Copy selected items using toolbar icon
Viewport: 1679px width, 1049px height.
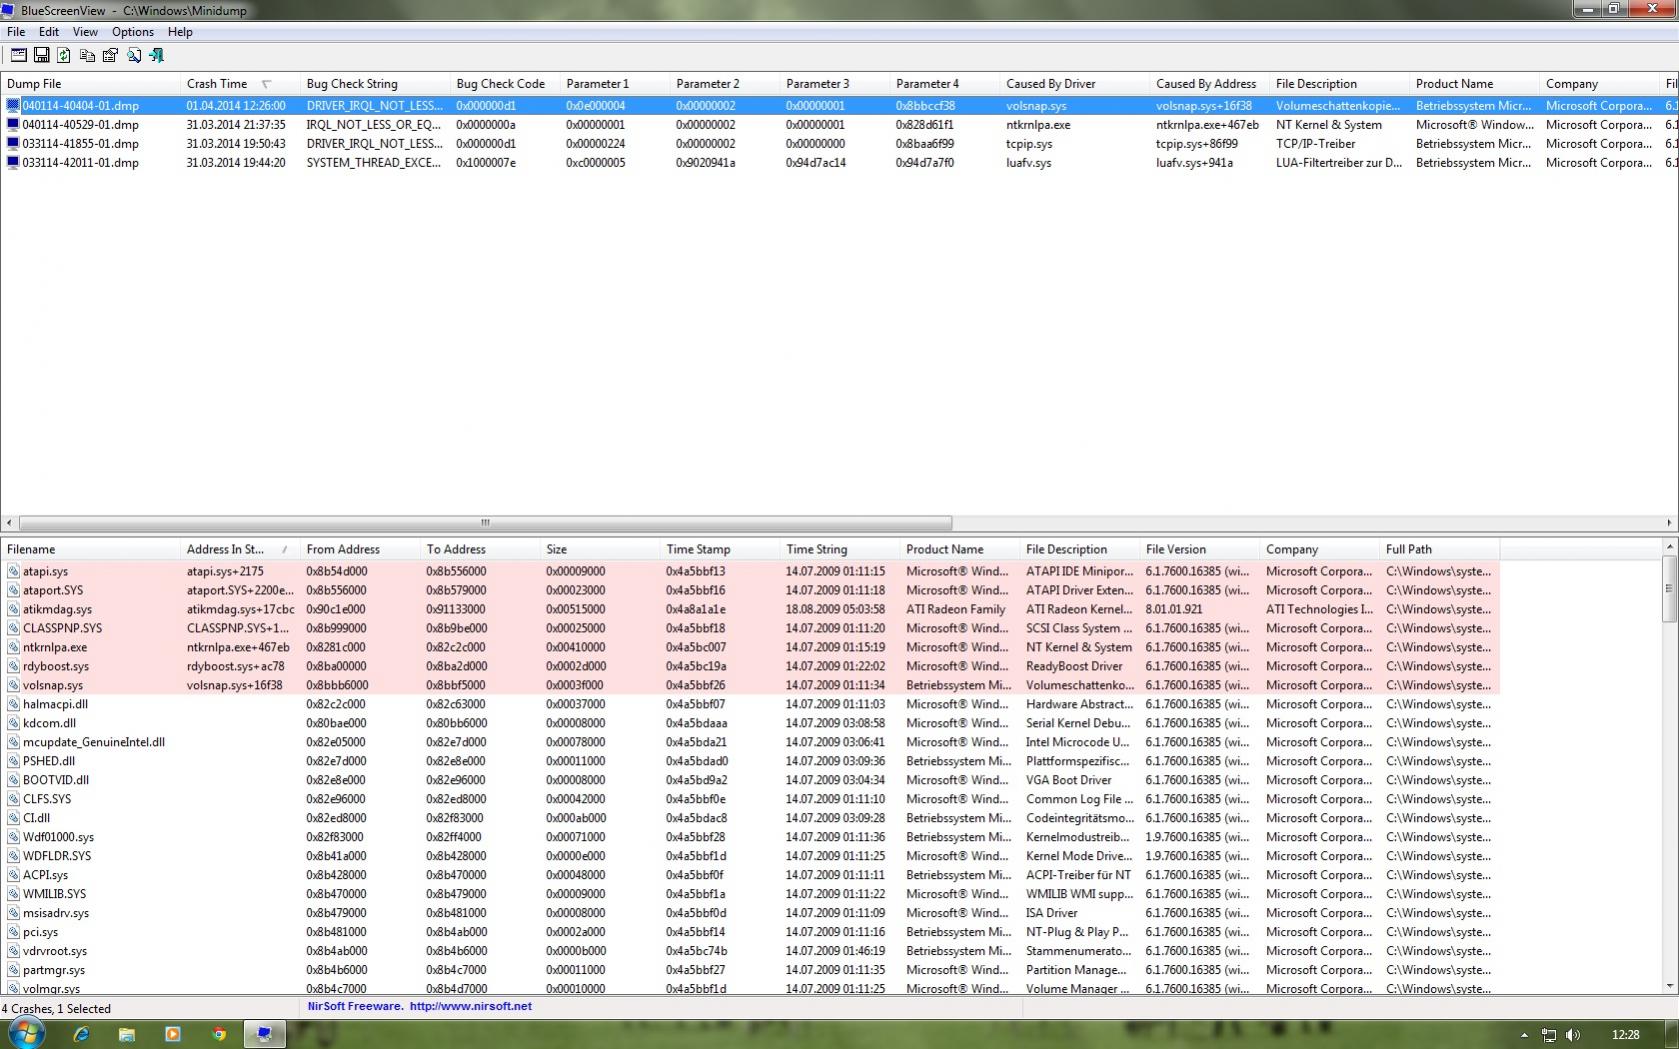(87, 55)
